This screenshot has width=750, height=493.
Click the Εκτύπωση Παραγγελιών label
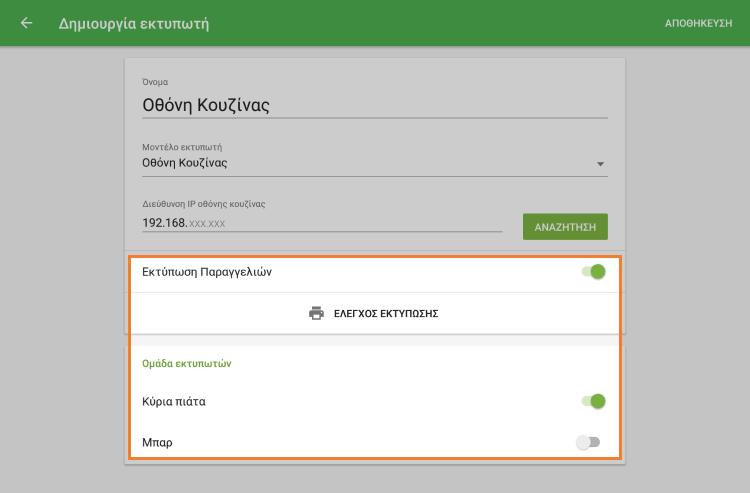(x=207, y=271)
